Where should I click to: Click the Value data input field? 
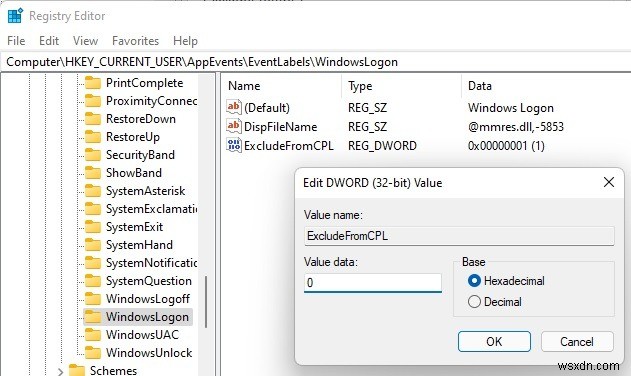pyautogui.click(x=373, y=283)
